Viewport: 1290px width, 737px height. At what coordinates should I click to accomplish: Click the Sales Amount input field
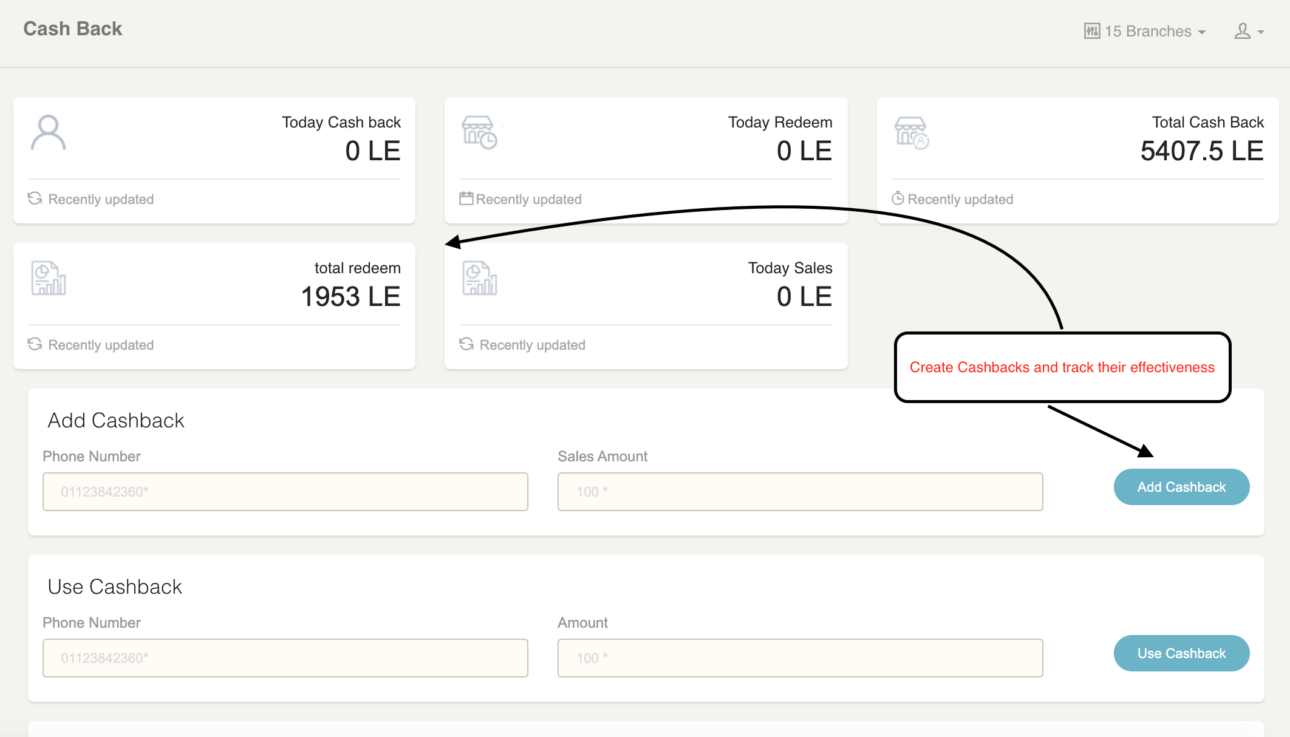click(800, 492)
